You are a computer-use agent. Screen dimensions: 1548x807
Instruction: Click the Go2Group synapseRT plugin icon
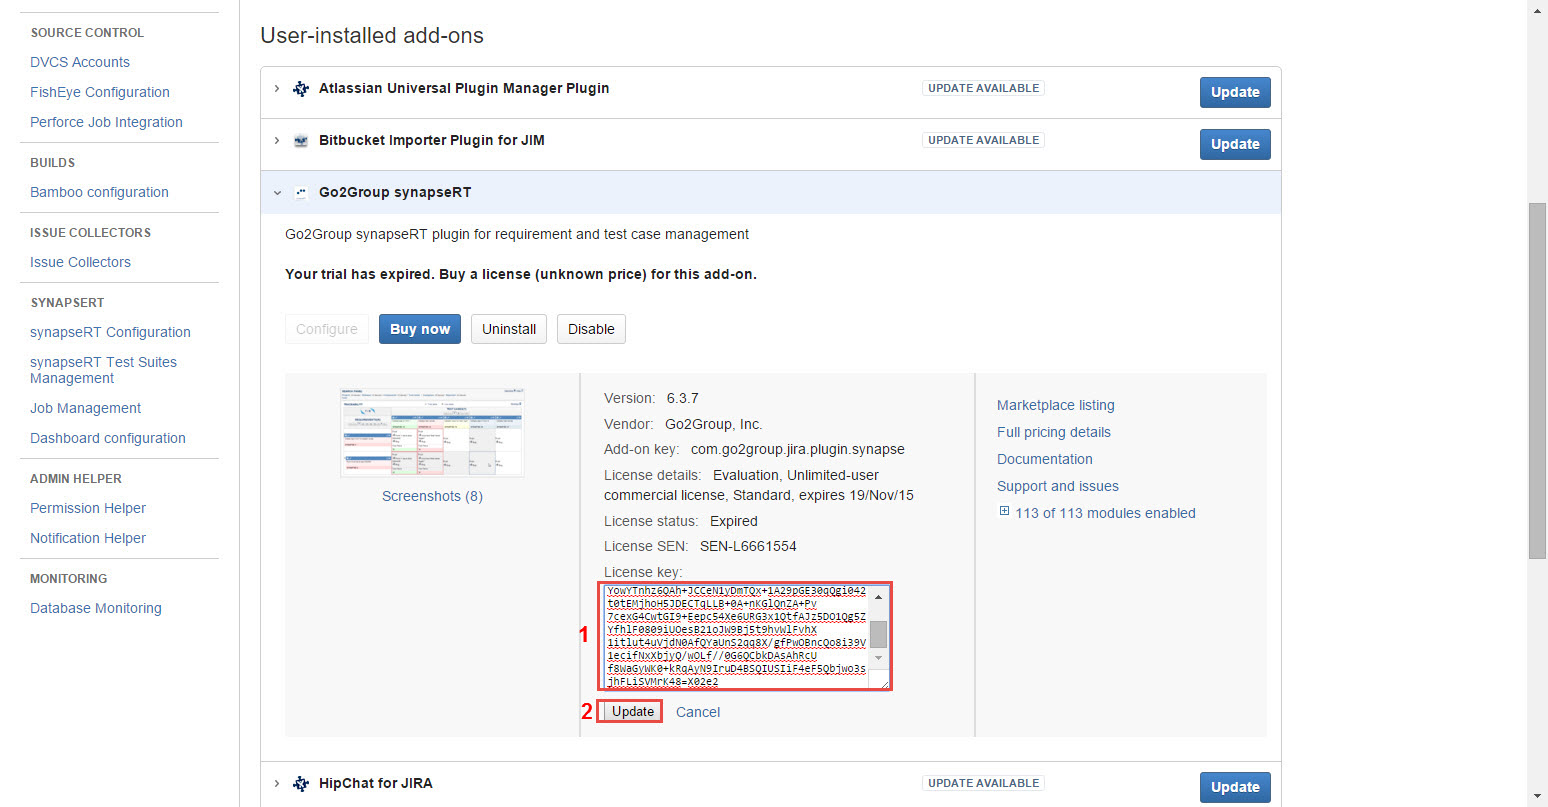pos(300,193)
